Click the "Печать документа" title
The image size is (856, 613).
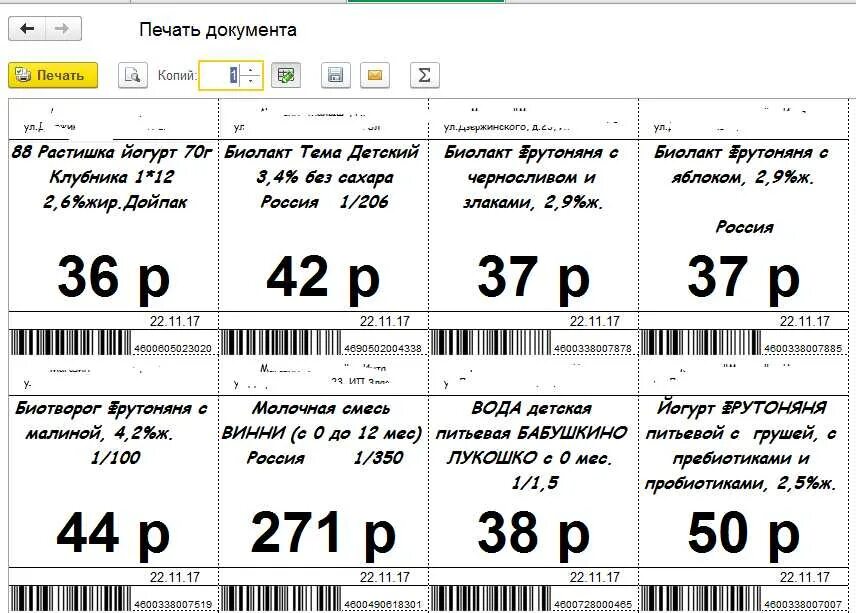218,29
